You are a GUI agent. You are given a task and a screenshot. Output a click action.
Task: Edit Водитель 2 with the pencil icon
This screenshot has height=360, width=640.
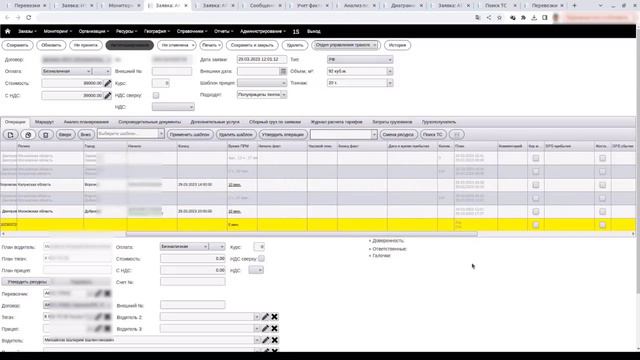point(265,317)
